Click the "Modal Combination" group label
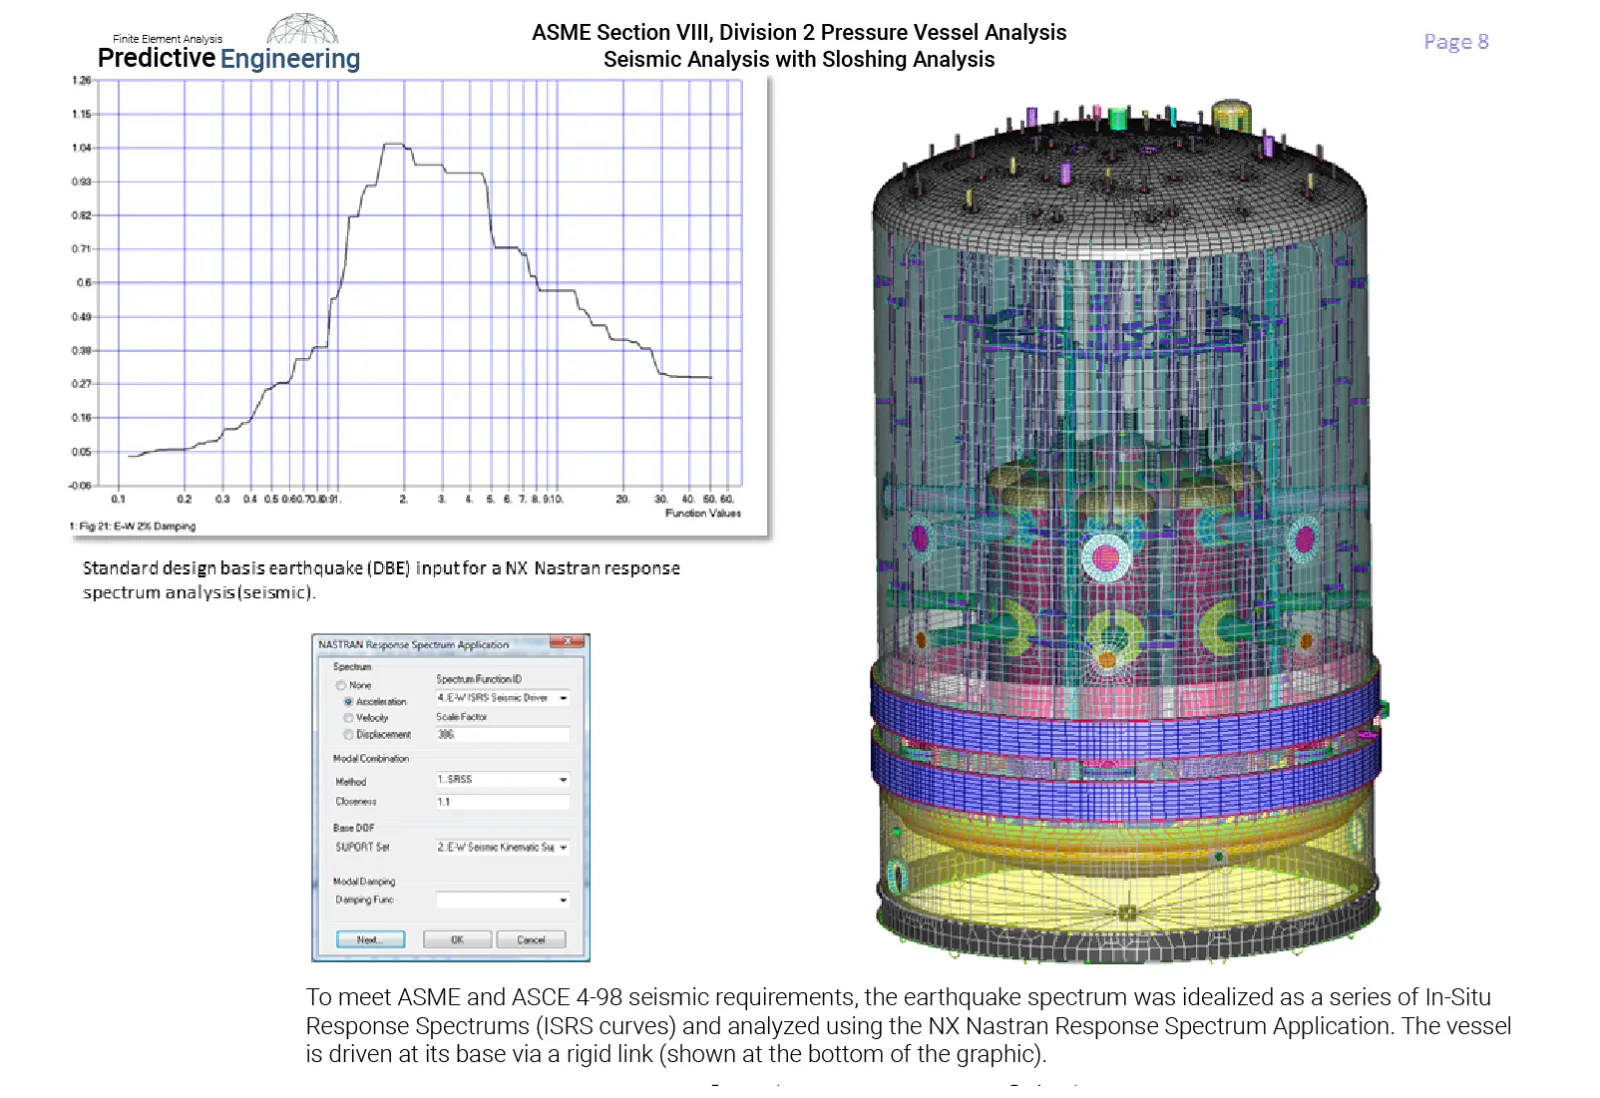This screenshot has height=1098, width=1600. pyautogui.click(x=371, y=759)
